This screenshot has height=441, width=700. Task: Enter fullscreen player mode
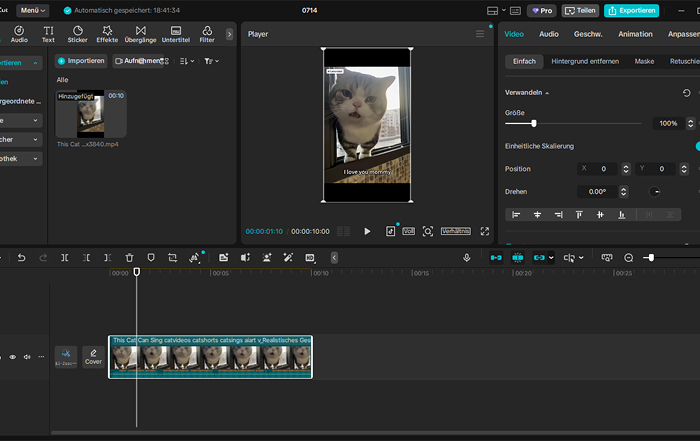[485, 231]
